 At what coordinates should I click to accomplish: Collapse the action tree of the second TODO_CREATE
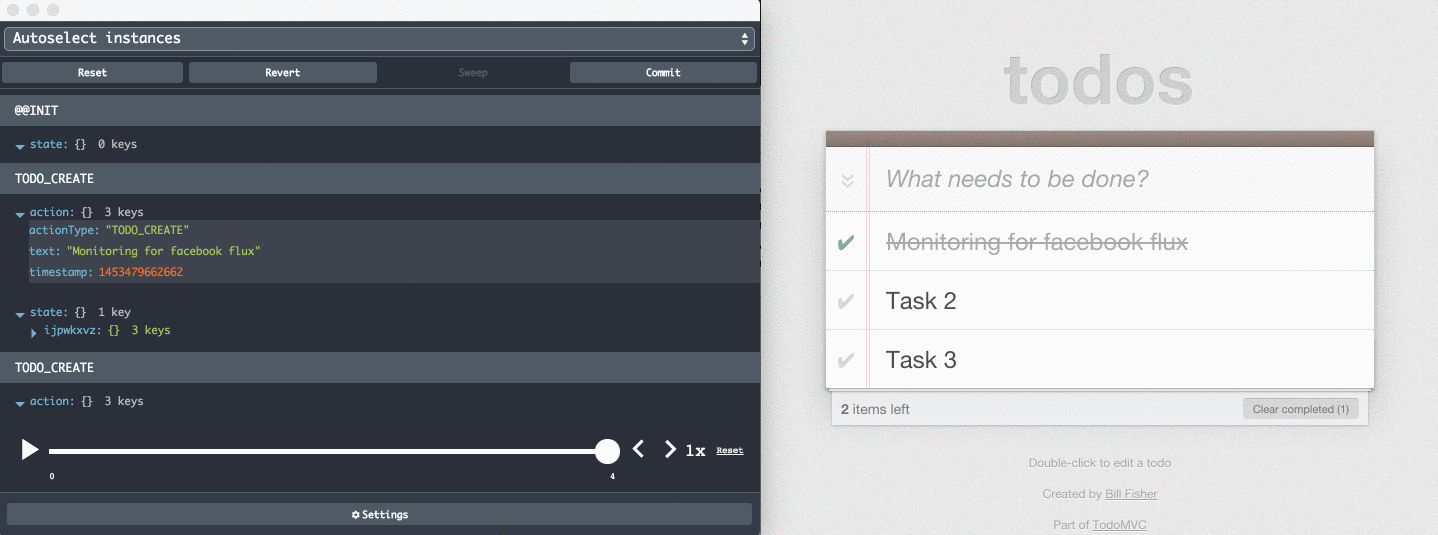coord(20,402)
